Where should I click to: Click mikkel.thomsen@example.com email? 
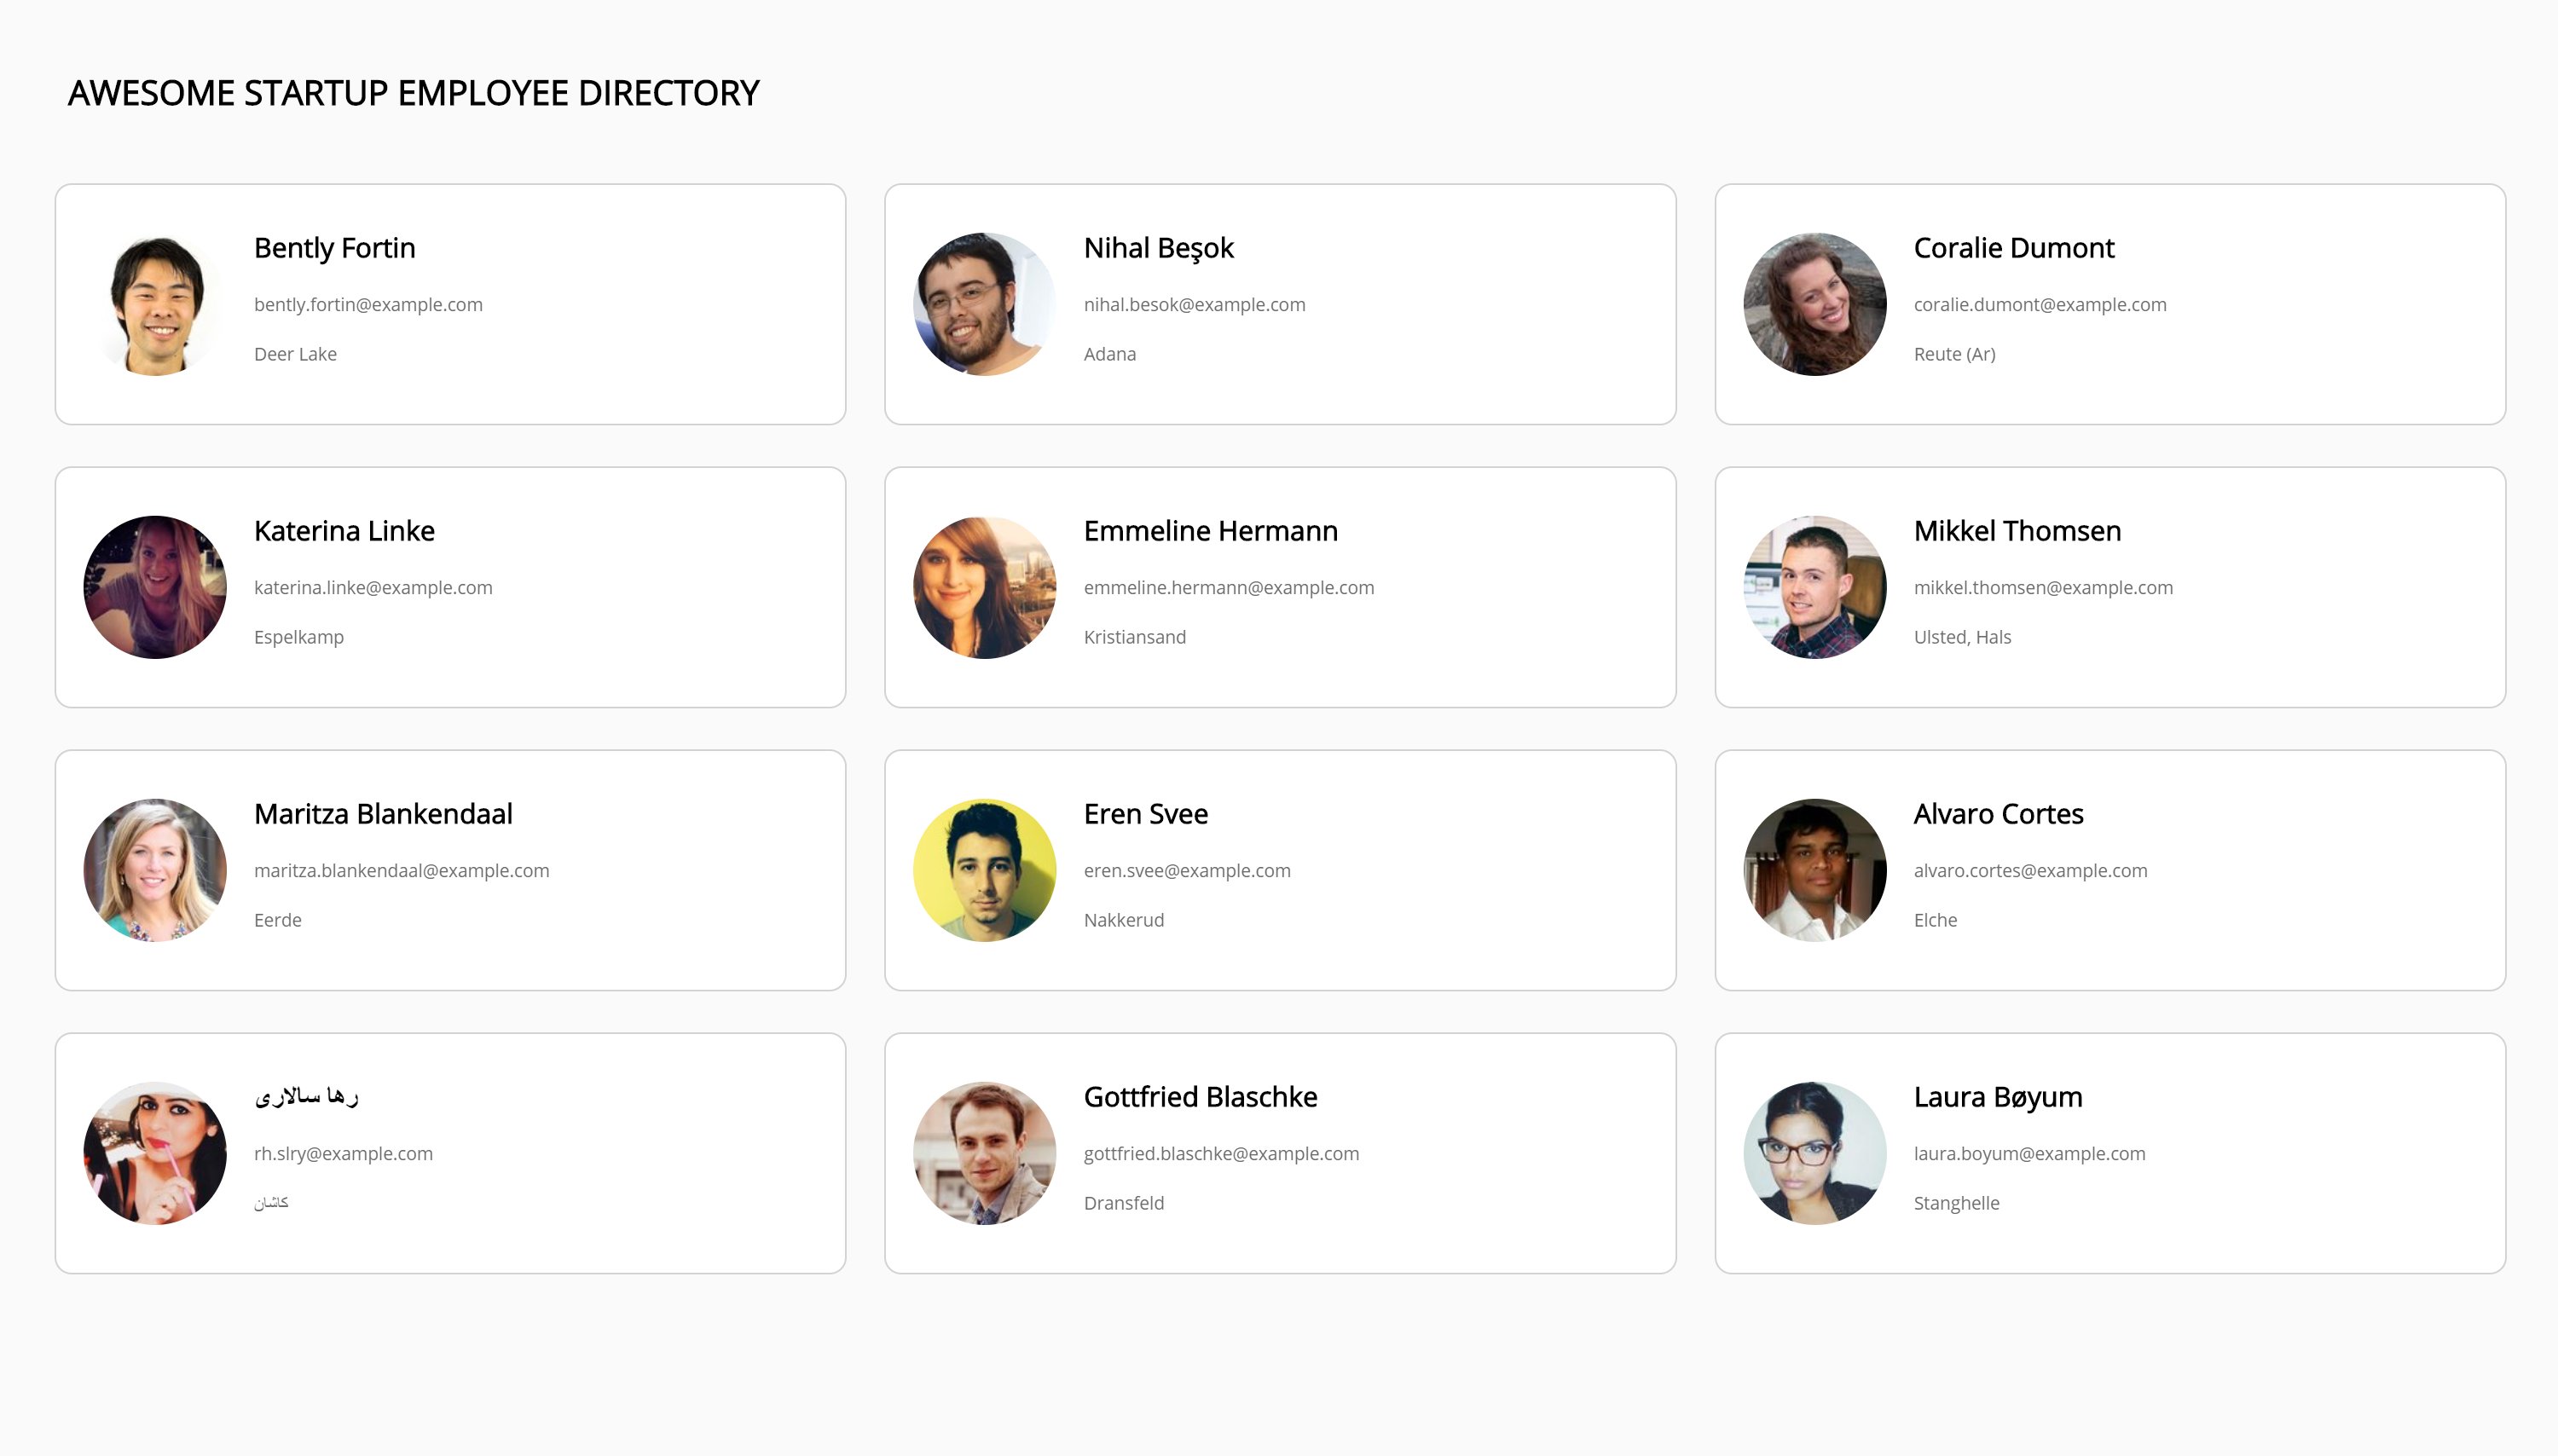[2043, 587]
